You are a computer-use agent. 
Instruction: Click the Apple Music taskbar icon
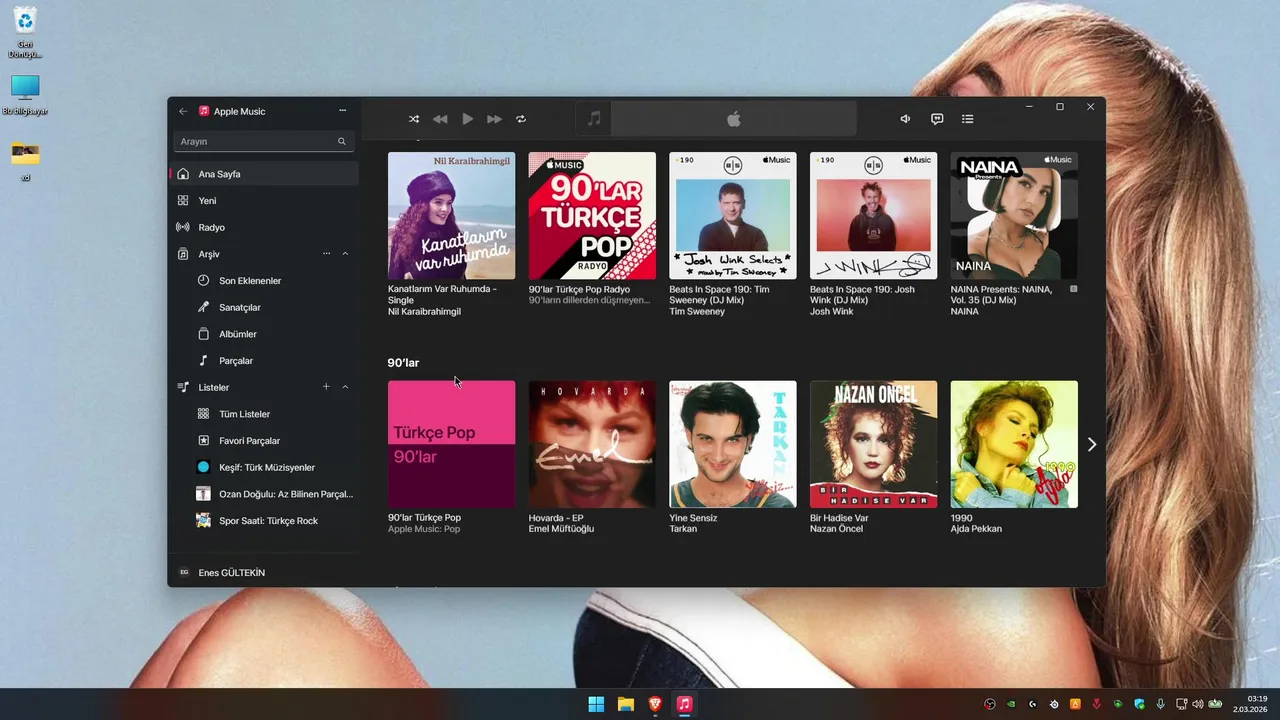pos(684,704)
